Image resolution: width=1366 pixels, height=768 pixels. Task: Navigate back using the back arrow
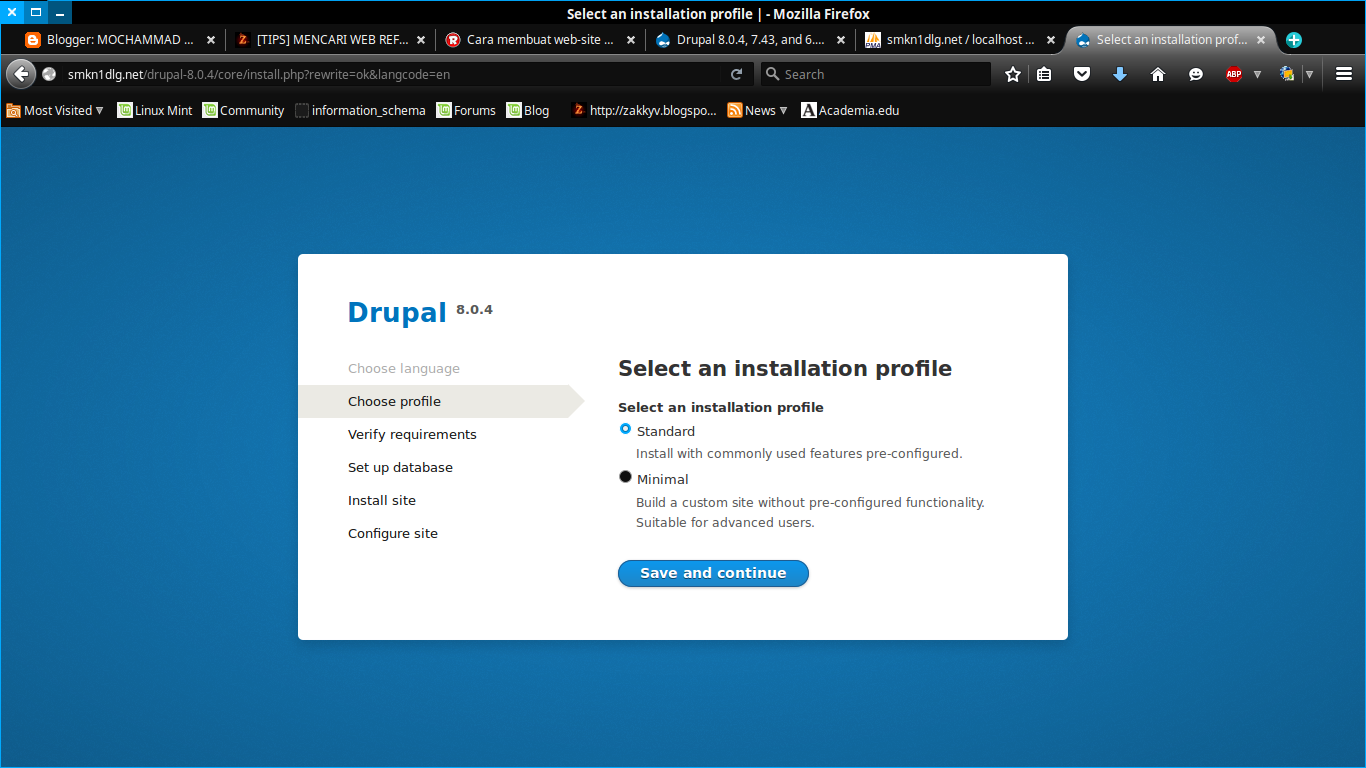(20, 73)
